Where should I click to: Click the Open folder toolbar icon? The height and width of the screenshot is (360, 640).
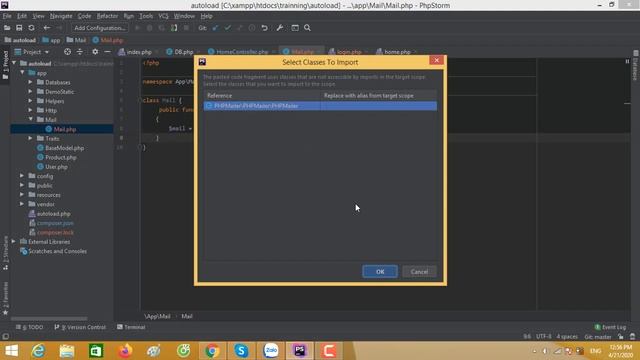(7, 28)
